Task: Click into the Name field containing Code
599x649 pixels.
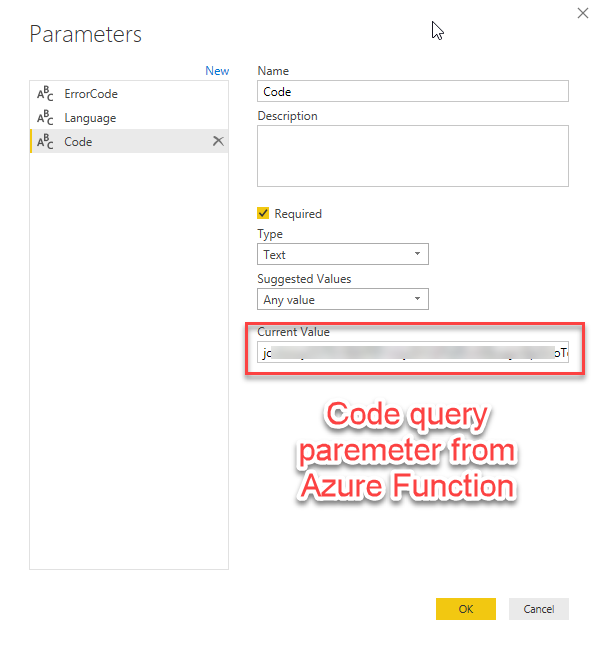Action: coord(413,91)
